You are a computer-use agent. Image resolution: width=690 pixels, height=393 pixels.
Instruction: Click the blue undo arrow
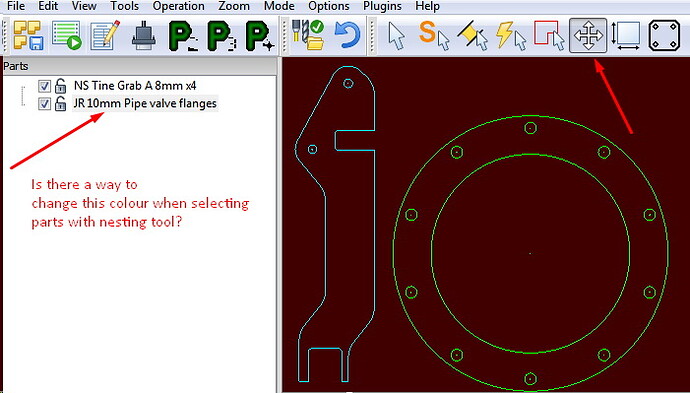pos(348,35)
